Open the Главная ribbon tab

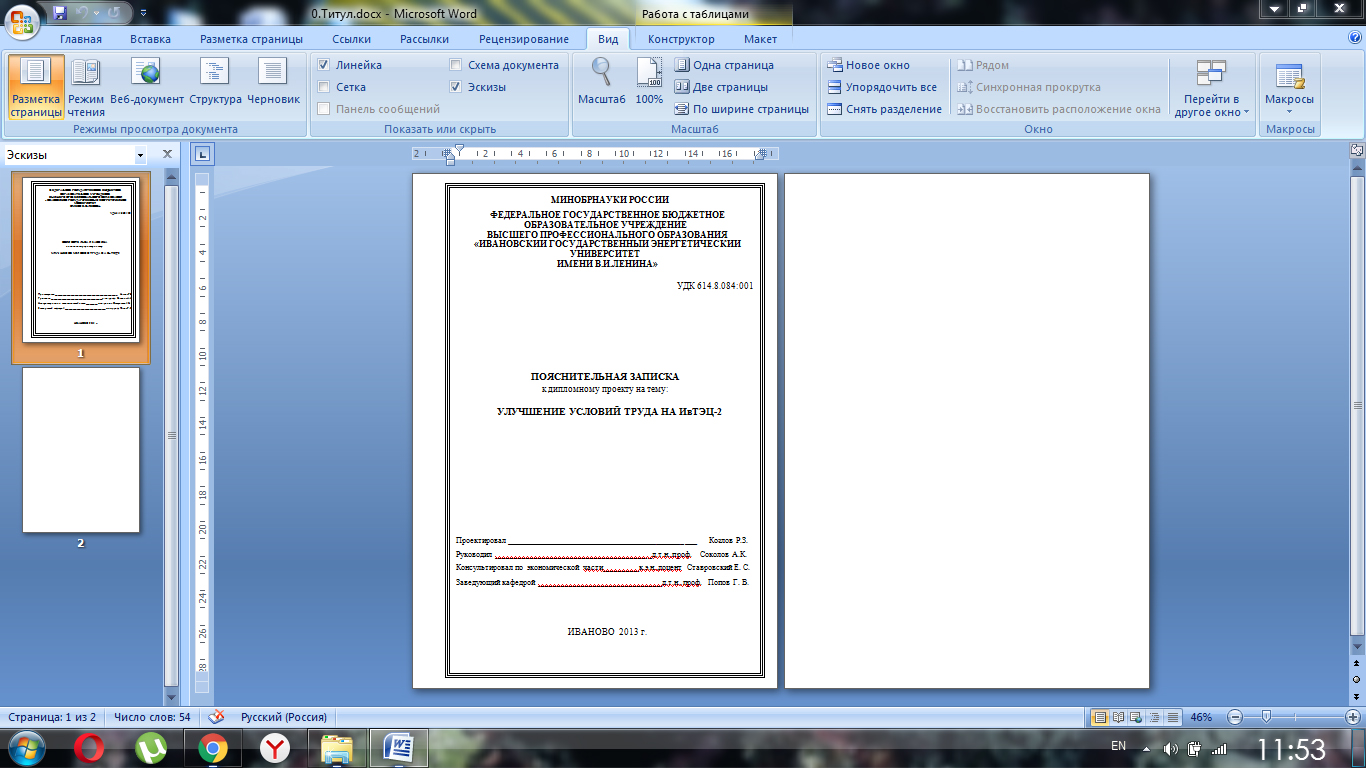[x=80, y=39]
